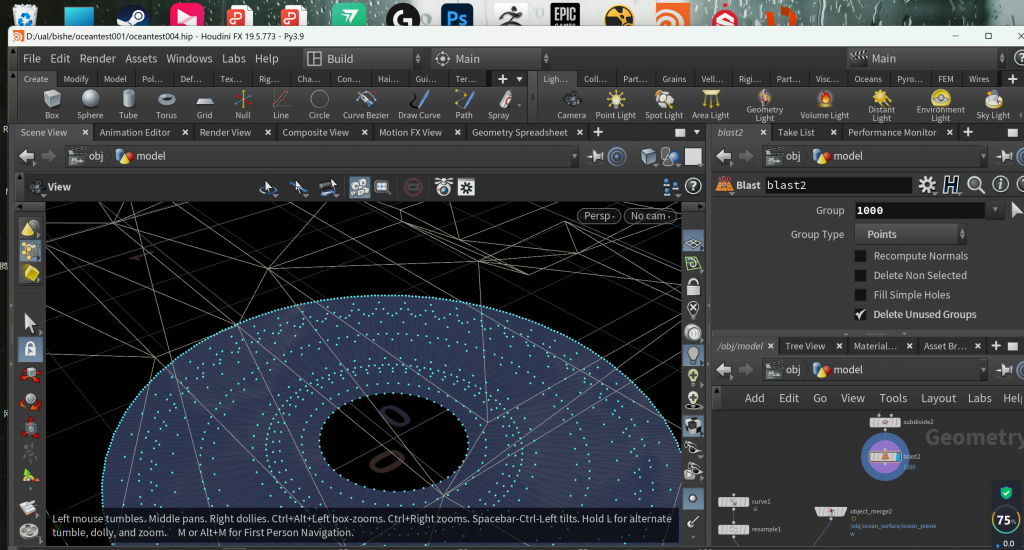Click the model path button in parameter pane

pos(839,156)
